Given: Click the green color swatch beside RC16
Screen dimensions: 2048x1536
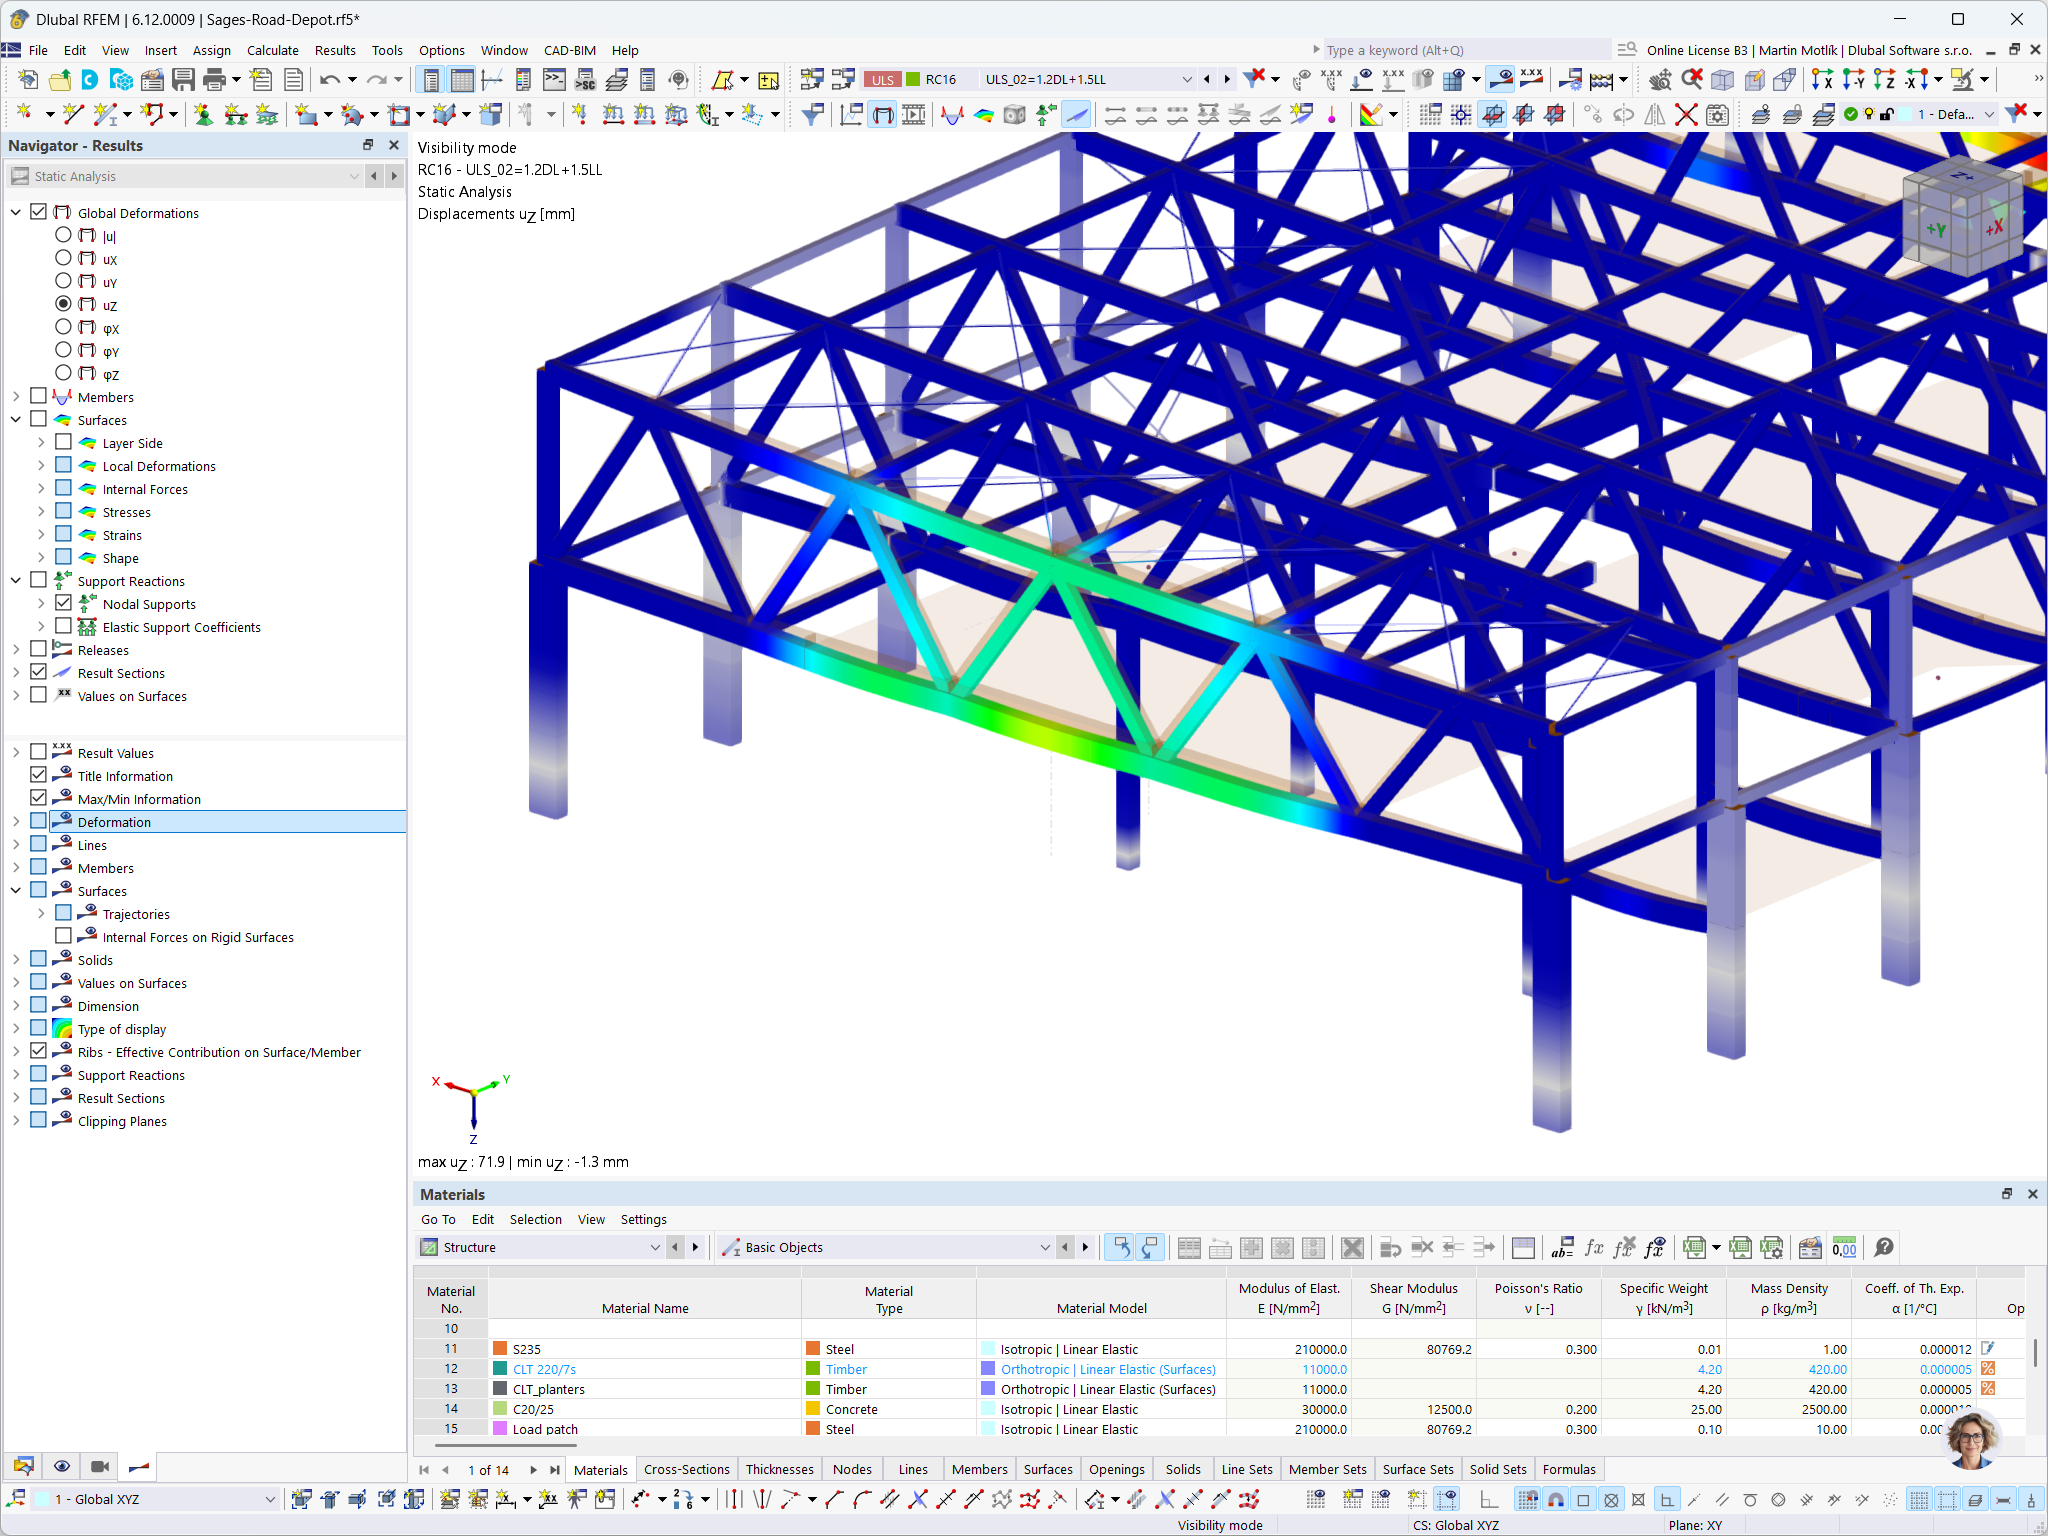Looking at the screenshot, I should point(911,79).
